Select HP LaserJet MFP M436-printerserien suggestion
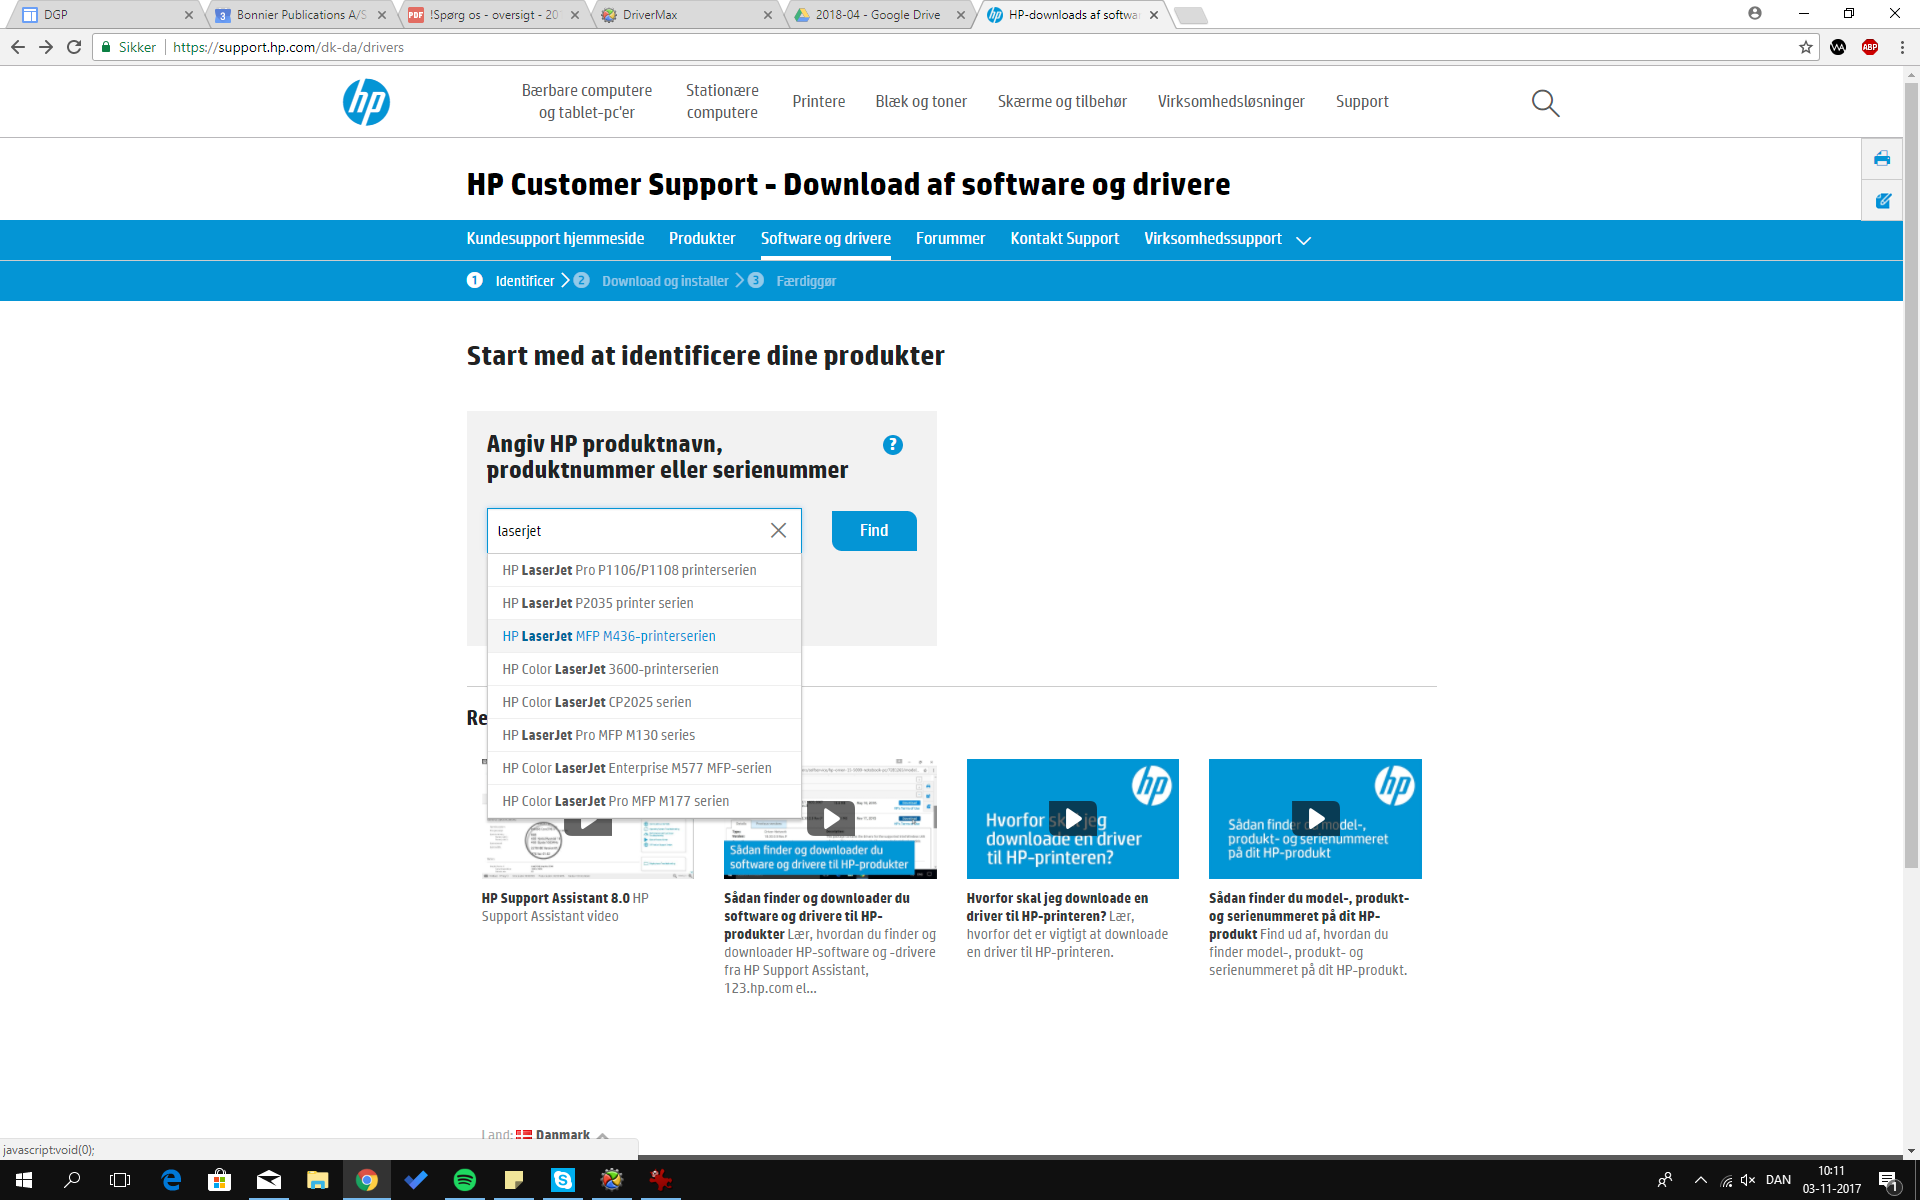 608,636
